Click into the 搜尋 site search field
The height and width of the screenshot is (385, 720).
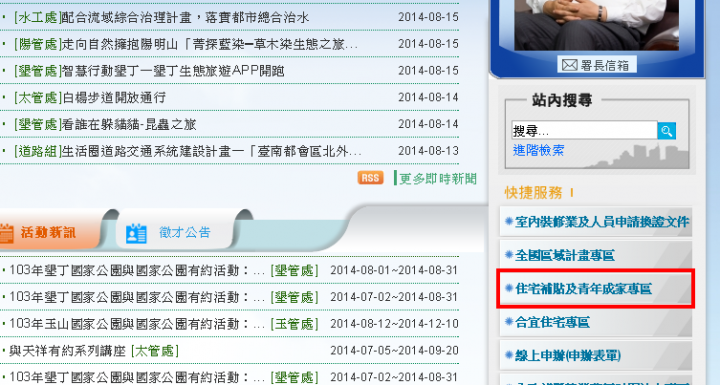(x=584, y=131)
